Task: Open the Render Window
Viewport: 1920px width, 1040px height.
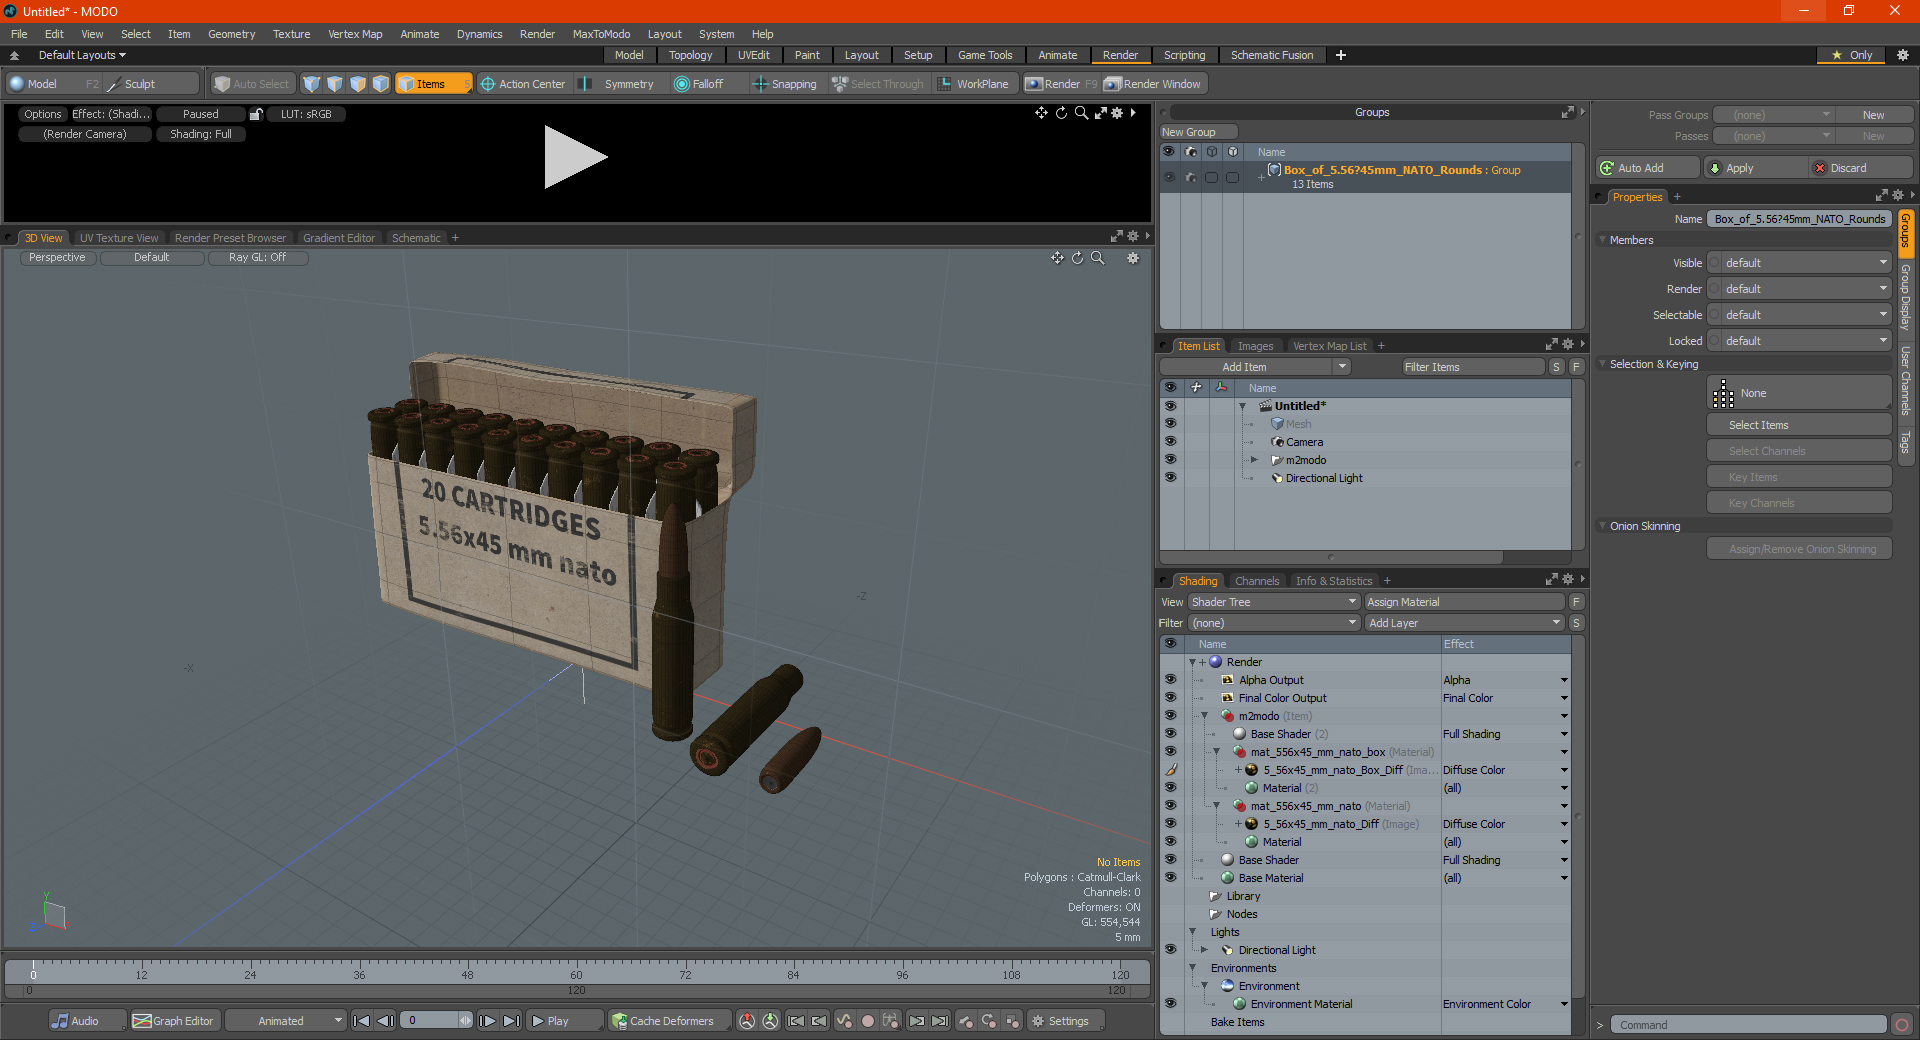Action: pyautogui.click(x=1153, y=84)
